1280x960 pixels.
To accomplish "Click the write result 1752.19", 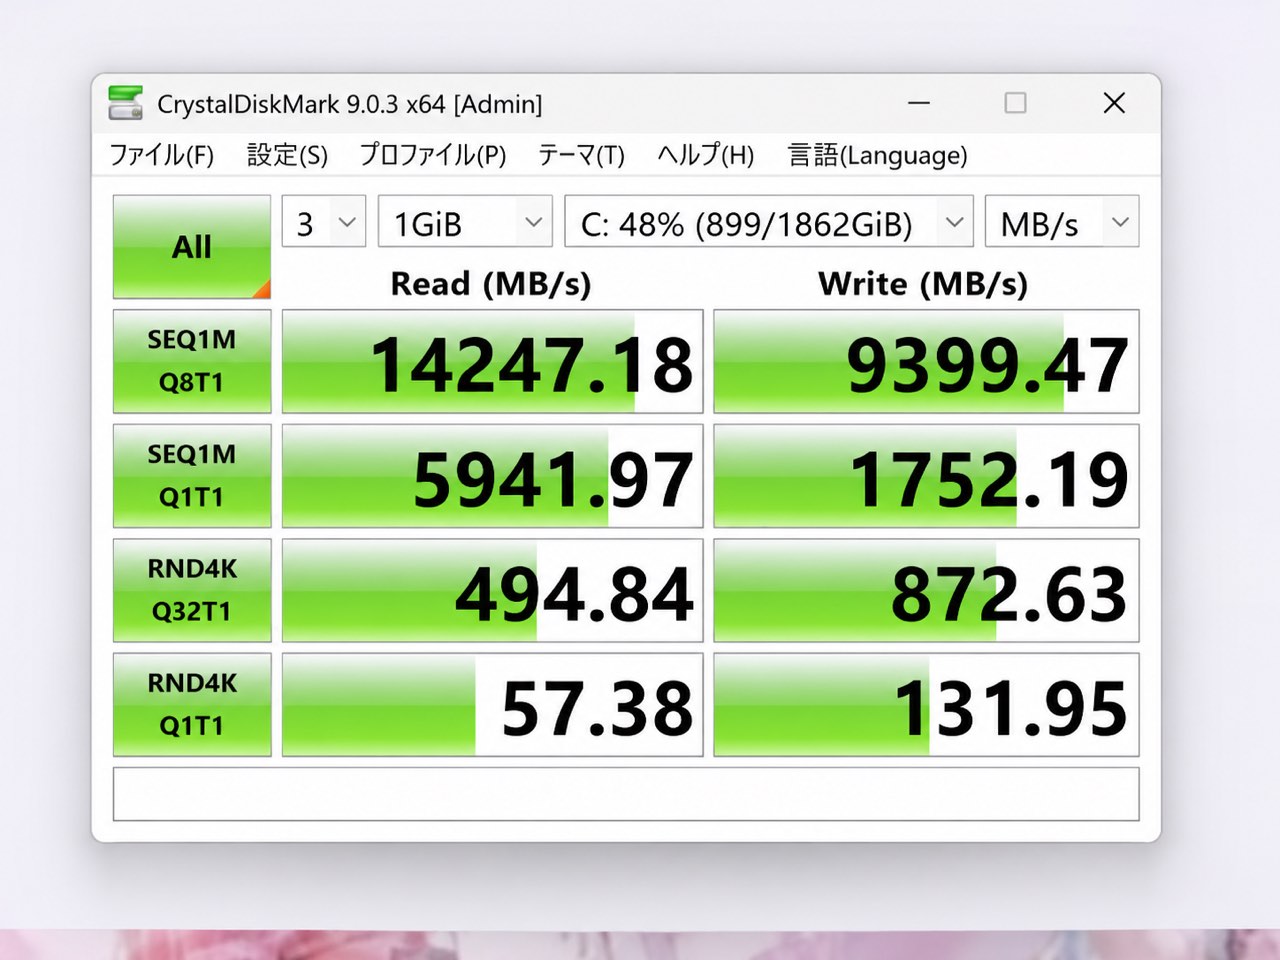I will [x=926, y=476].
